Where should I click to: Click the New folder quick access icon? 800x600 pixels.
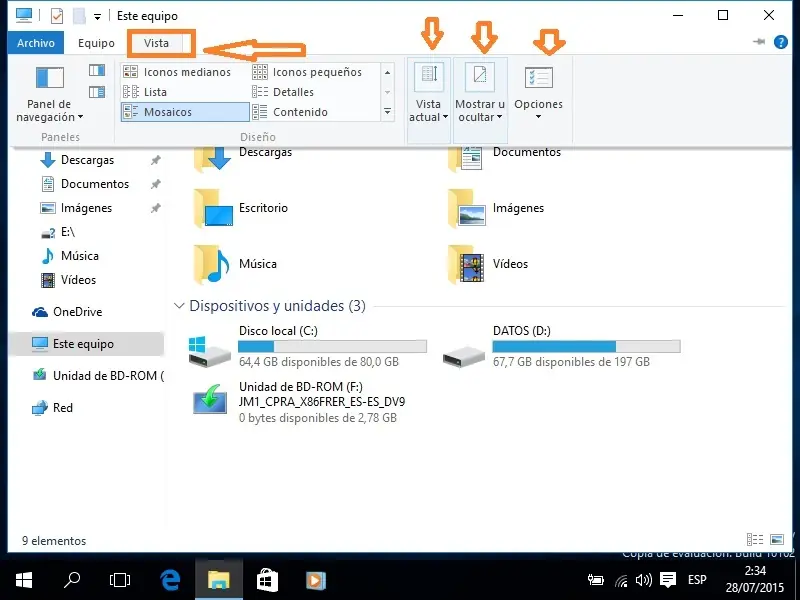79,16
